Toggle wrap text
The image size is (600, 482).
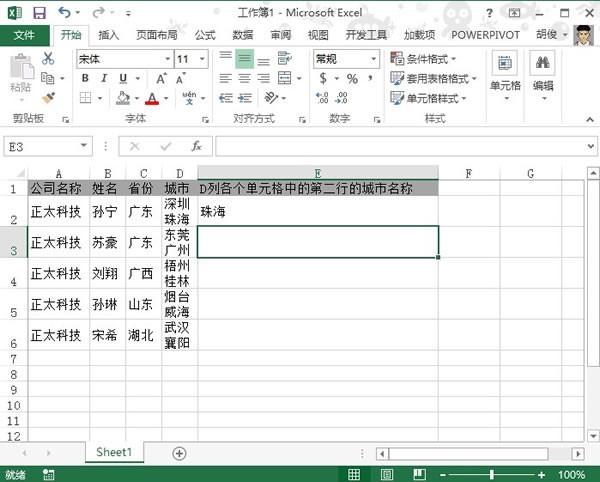[284, 59]
